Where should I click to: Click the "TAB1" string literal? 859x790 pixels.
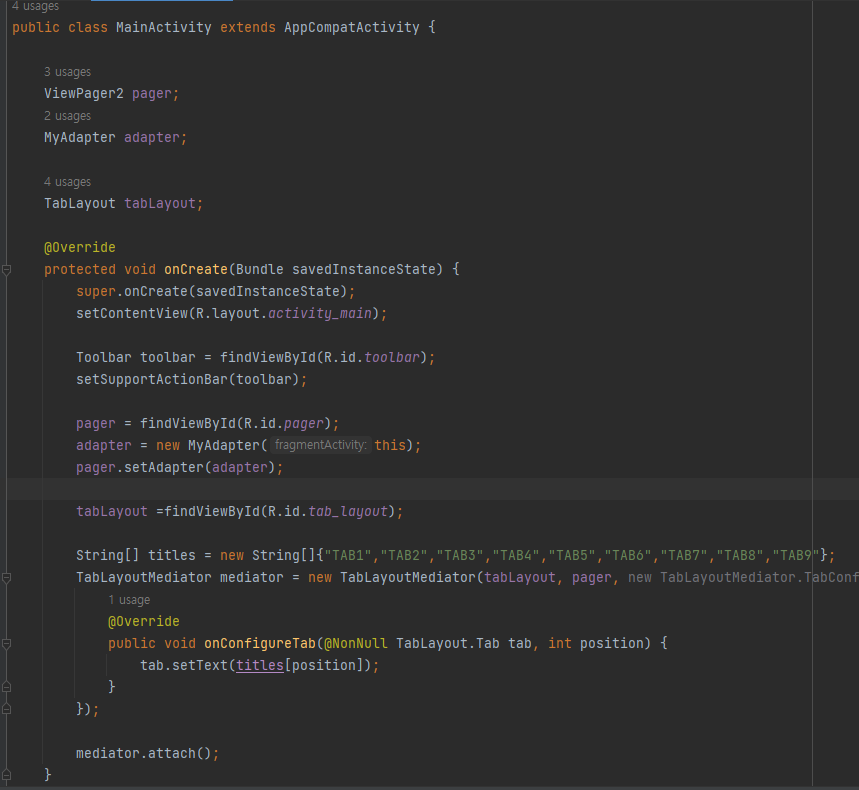click(348, 556)
